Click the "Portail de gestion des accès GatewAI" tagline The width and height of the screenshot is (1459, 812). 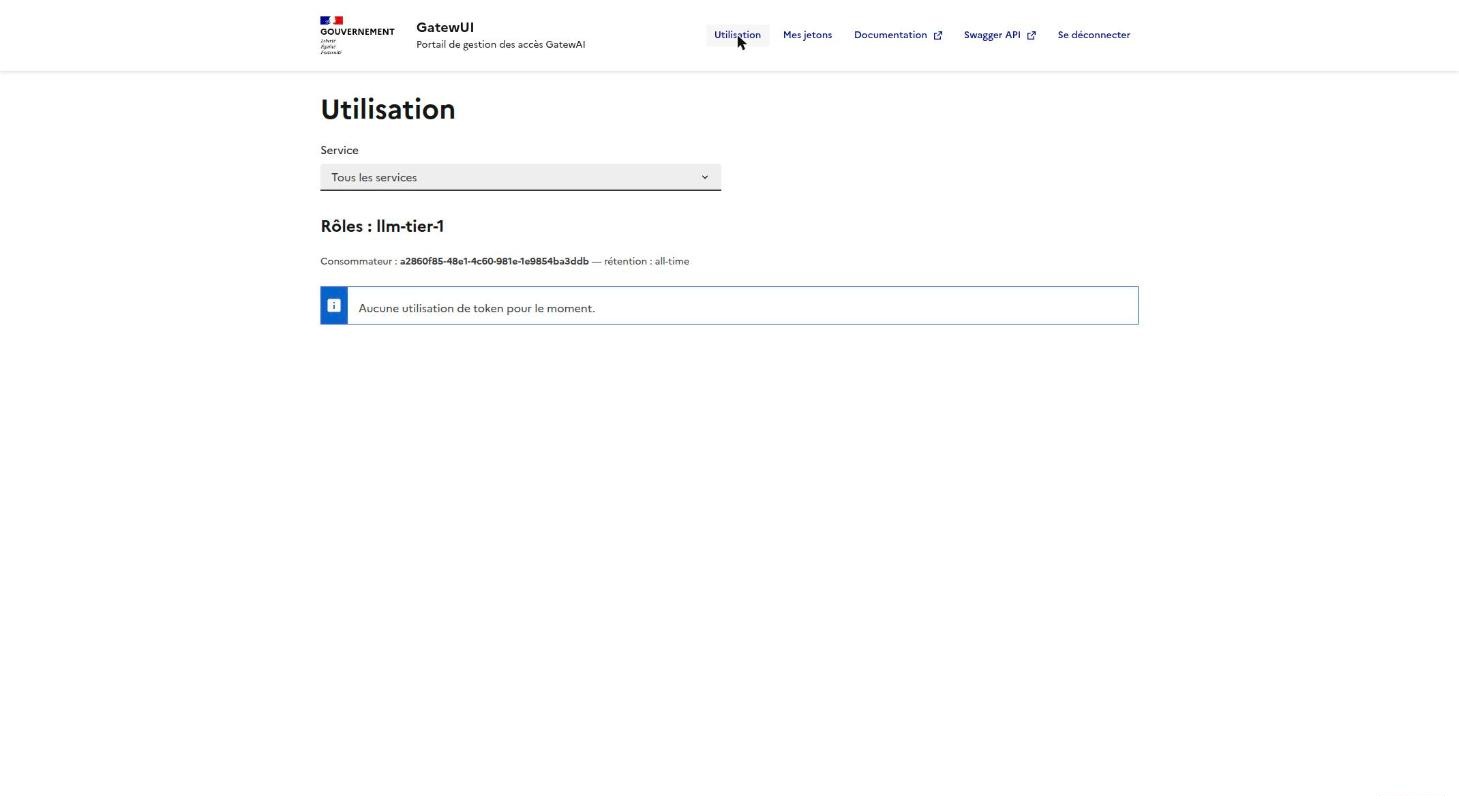point(500,44)
